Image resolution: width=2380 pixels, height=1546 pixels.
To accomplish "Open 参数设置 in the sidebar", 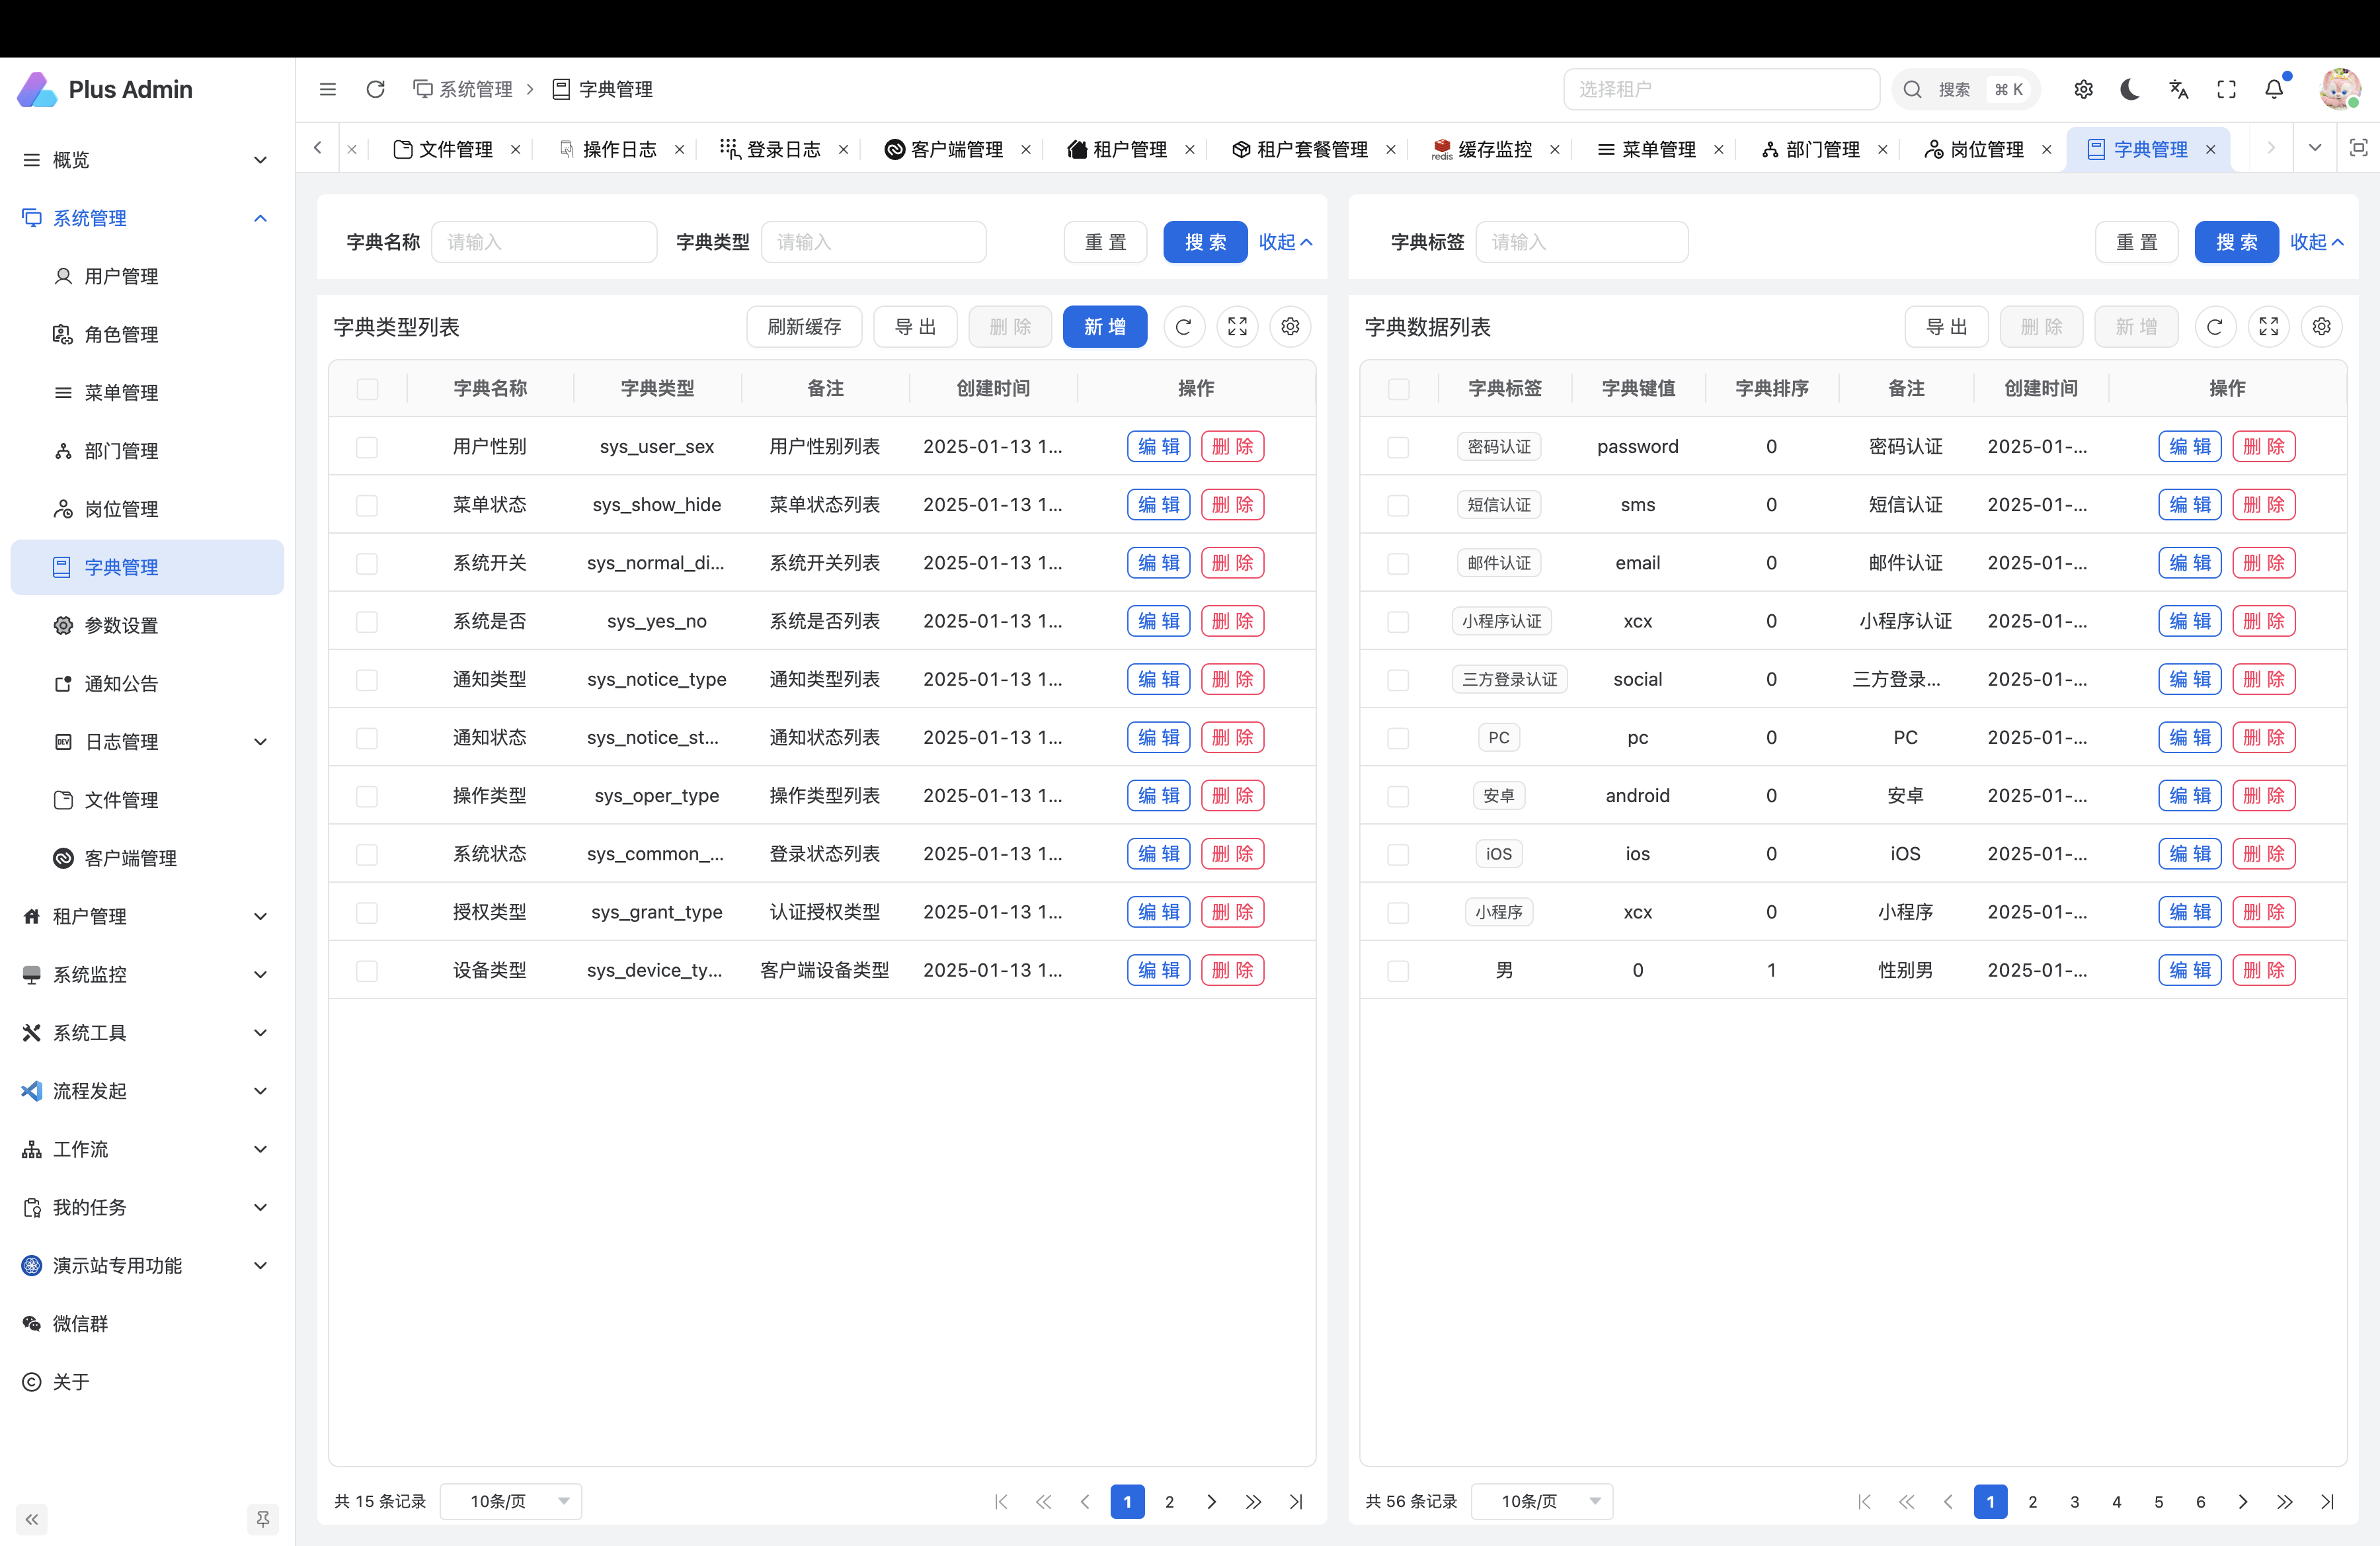I will [121, 626].
